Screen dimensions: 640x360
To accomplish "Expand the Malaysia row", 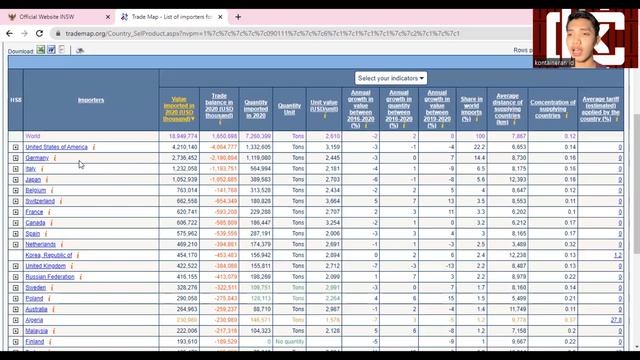I will 16,331.
